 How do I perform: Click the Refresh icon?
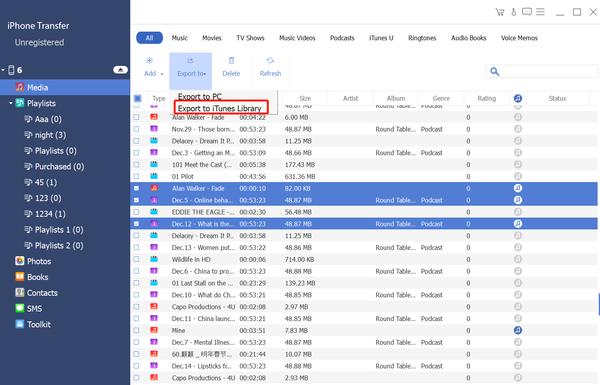tap(270, 60)
